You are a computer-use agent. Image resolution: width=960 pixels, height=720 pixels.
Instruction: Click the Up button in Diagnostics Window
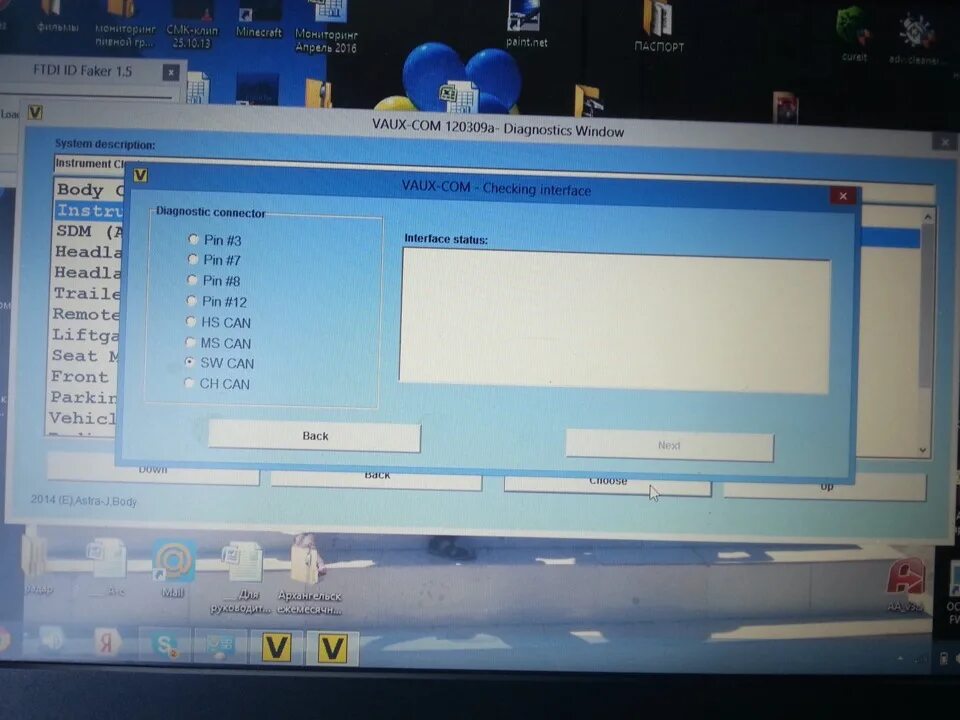825,488
